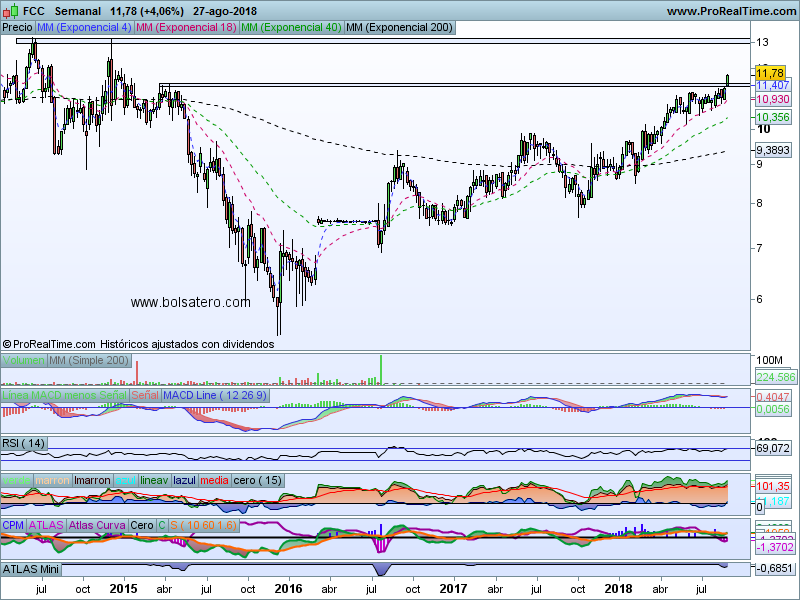Open MM (Exponencial 18) indicator label
Viewport: 800px width, 600px height.
coord(187,28)
